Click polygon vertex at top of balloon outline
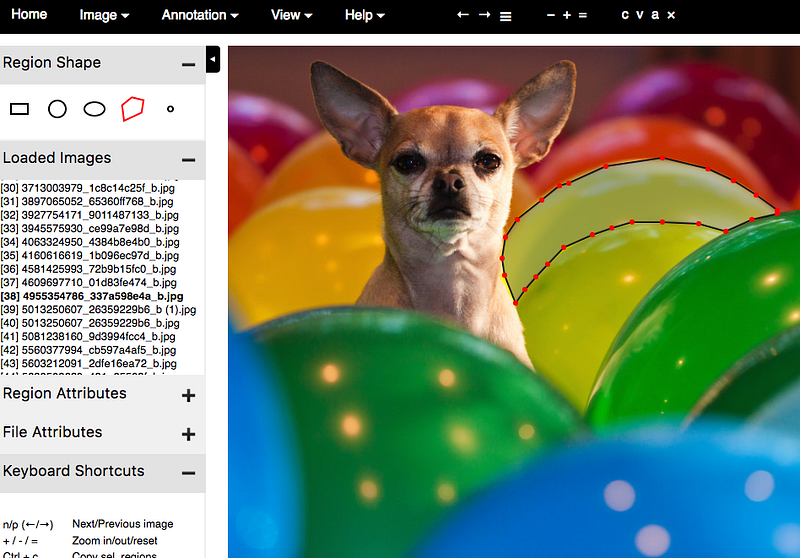This screenshot has height=558, width=800. (661, 158)
